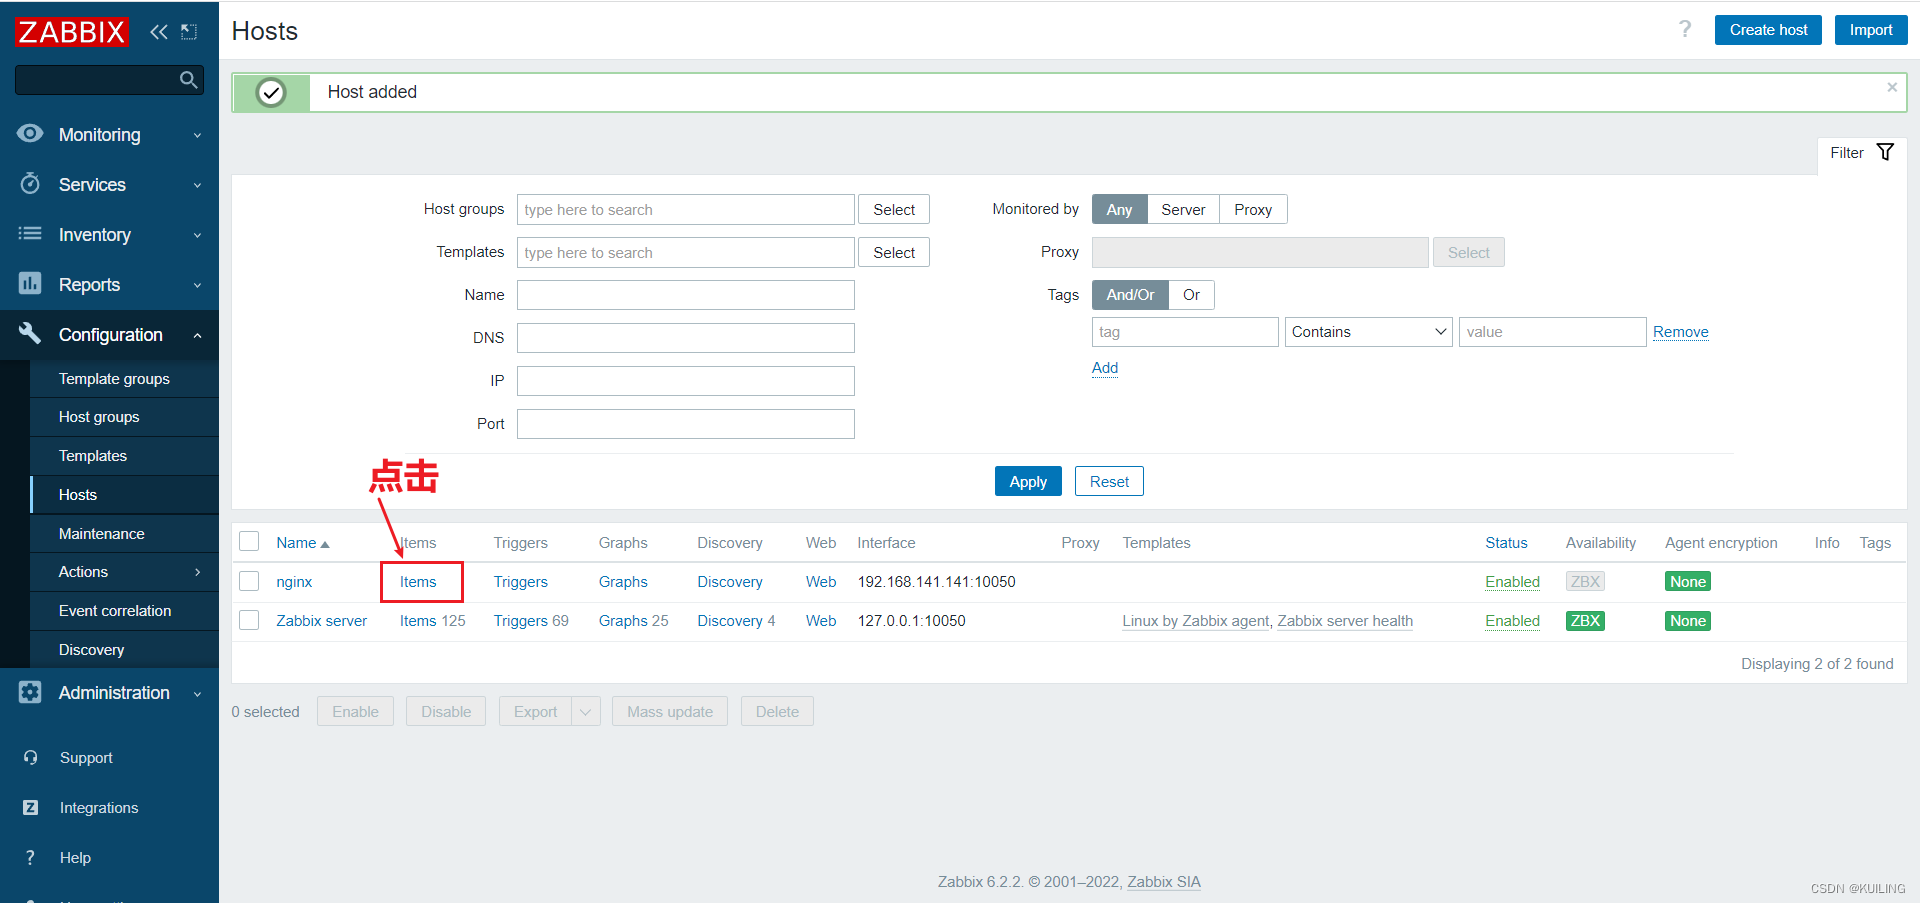This screenshot has height=903, width=1920.
Task: Toggle sidebar hide icon next to logo
Action: point(189,32)
